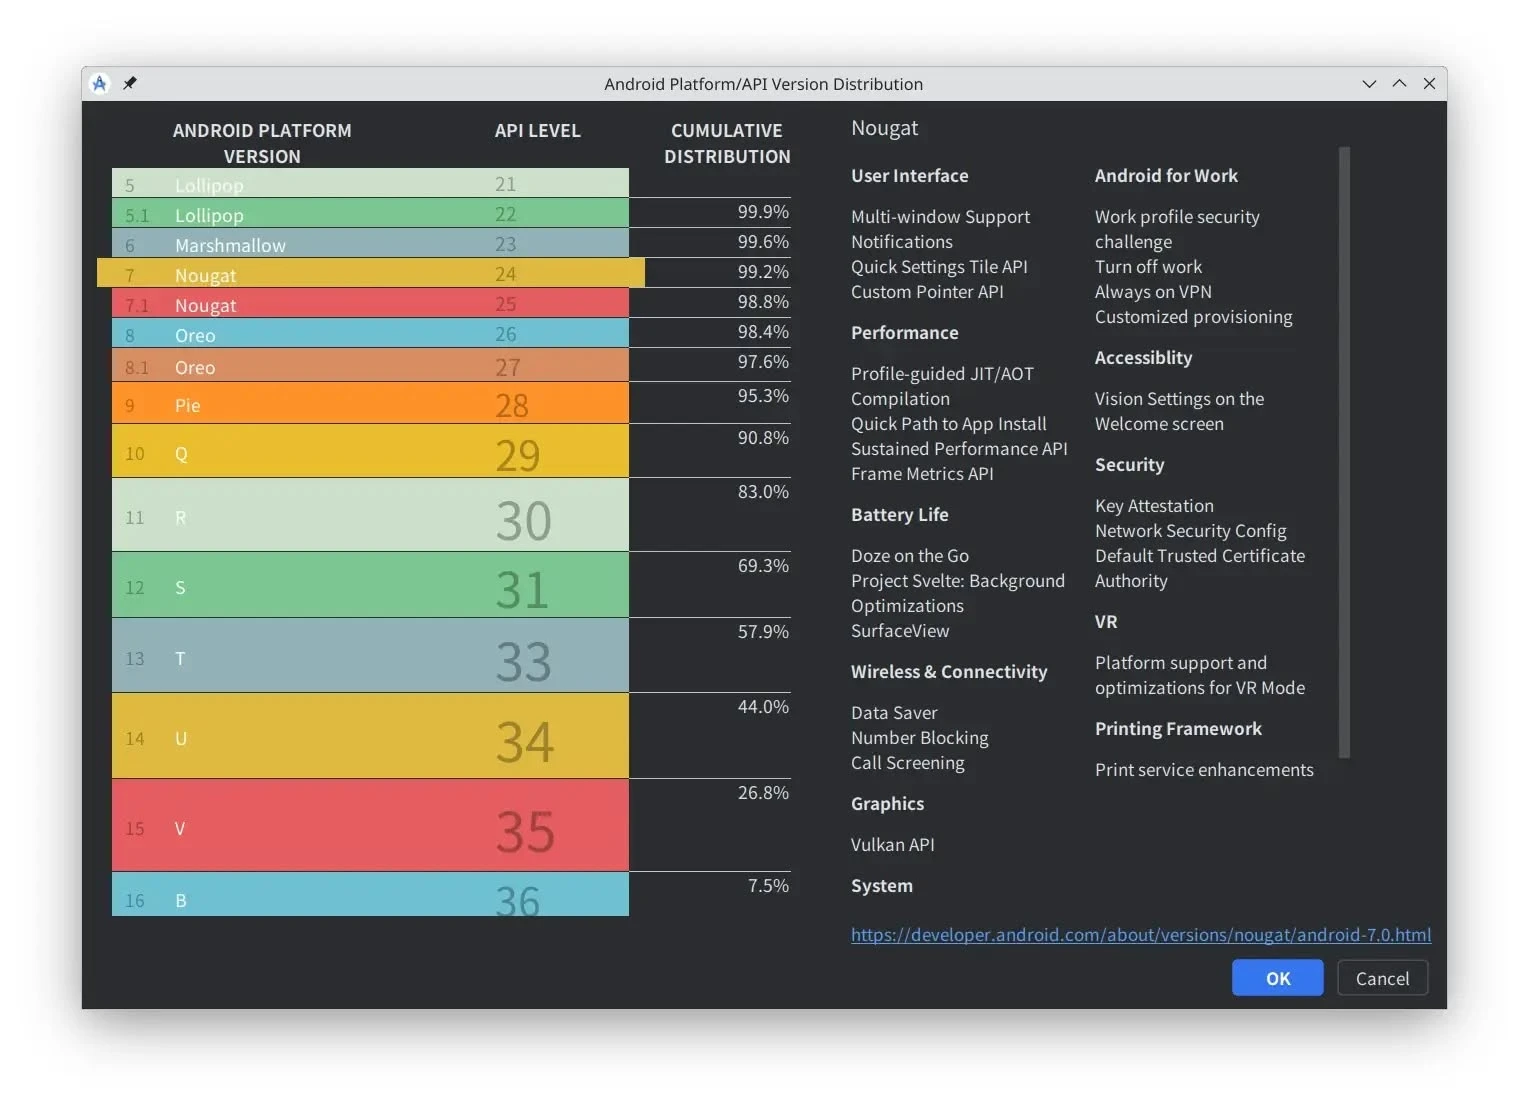Select the Android 15 V row
Viewport: 1529px width, 1106px height.
(x=370, y=827)
